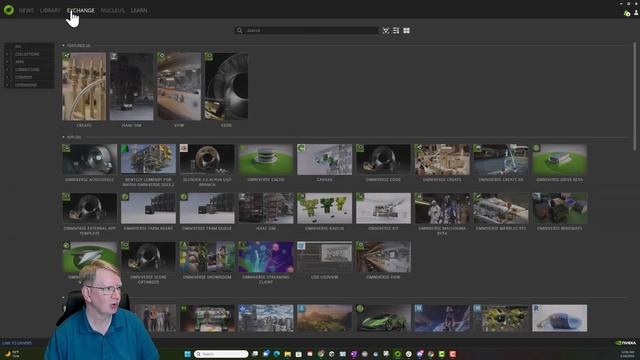Expand the Collections category arrow
Image resolution: width=640 pixels, height=360 pixels.
[7, 54]
